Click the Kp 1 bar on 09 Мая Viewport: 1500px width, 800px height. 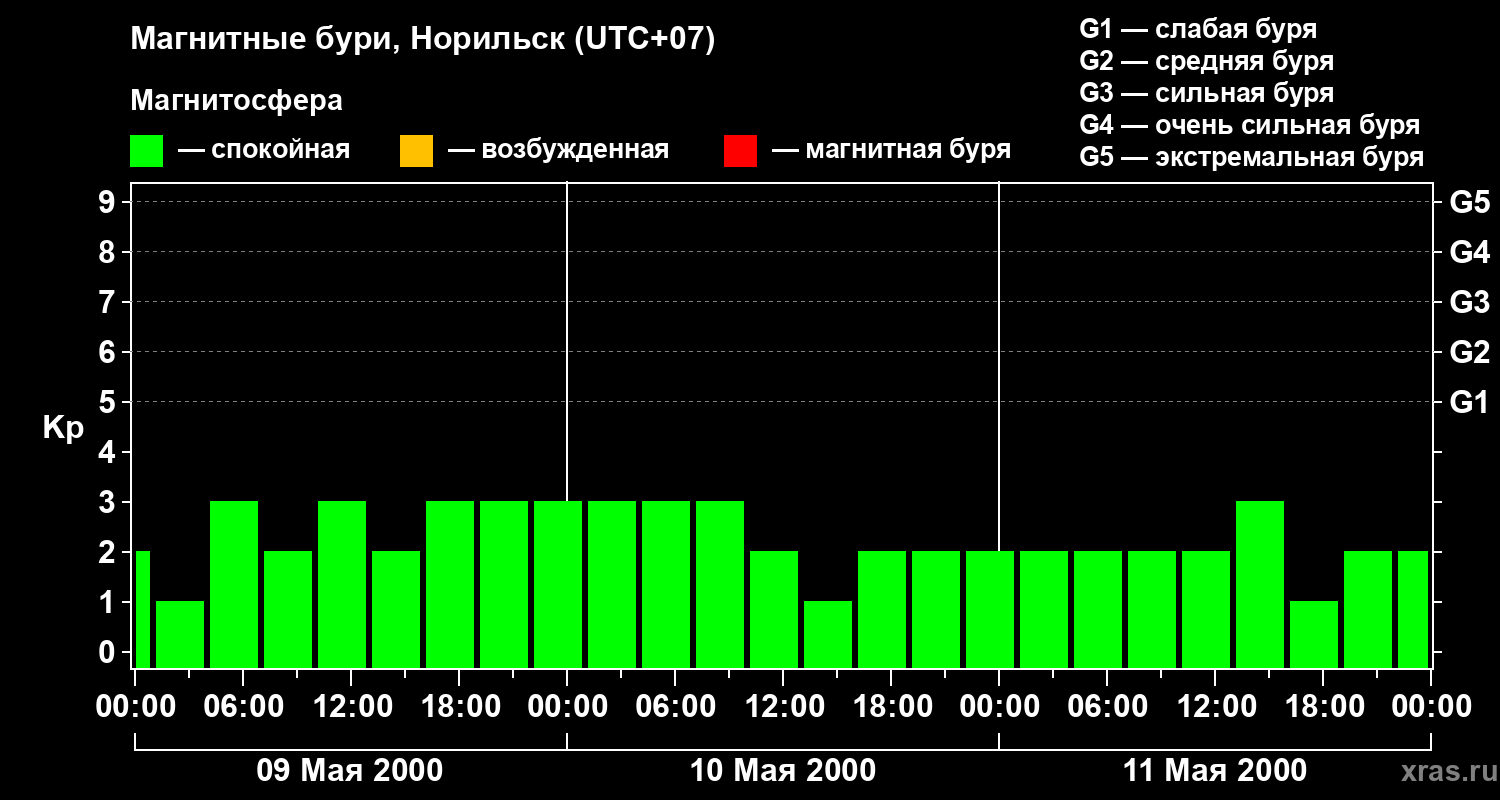pos(180,634)
